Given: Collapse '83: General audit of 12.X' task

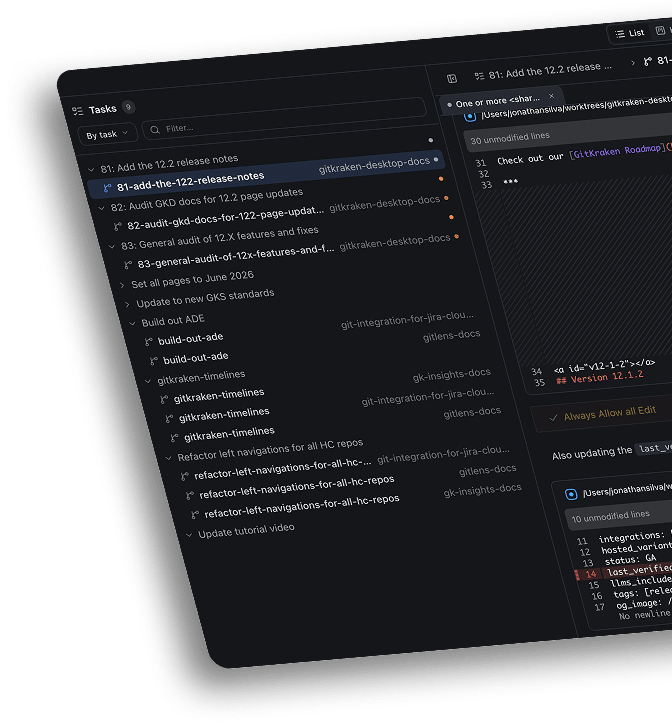Looking at the screenshot, I should [x=112, y=246].
